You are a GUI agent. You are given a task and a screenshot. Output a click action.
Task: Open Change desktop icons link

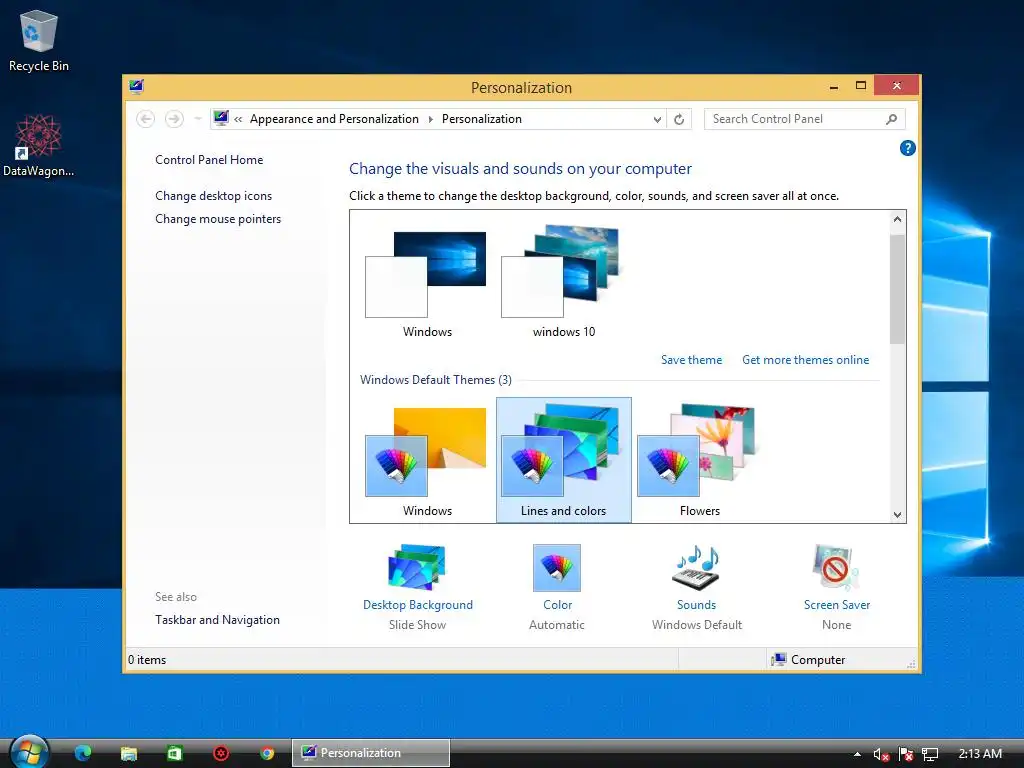[x=214, y=196]
